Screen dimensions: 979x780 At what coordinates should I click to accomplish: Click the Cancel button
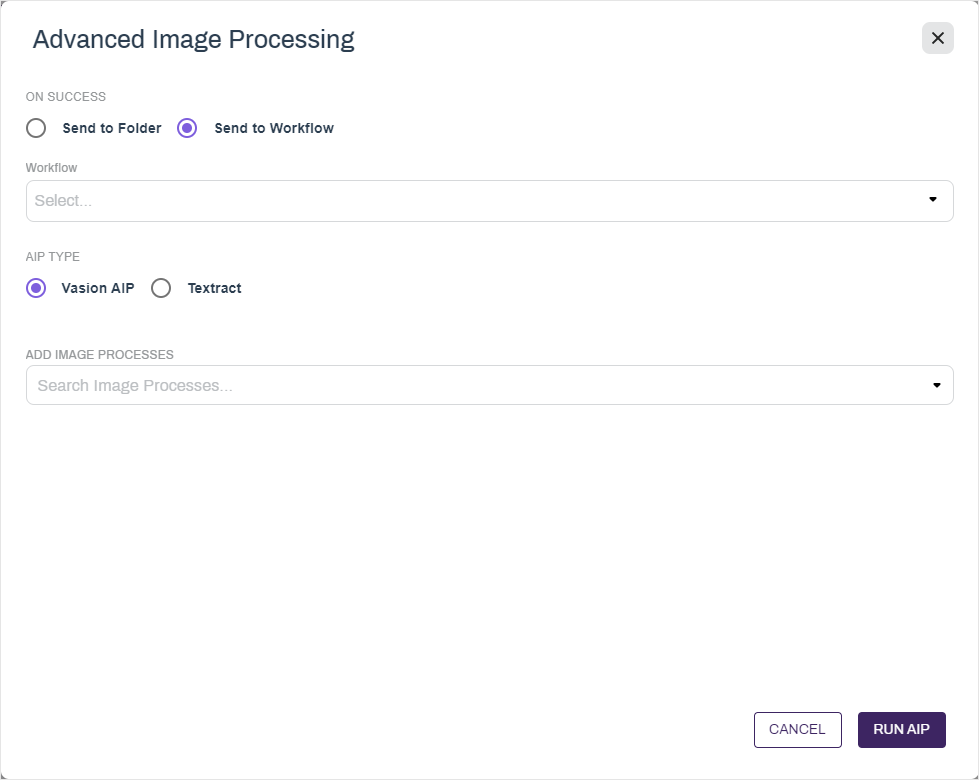797,729
